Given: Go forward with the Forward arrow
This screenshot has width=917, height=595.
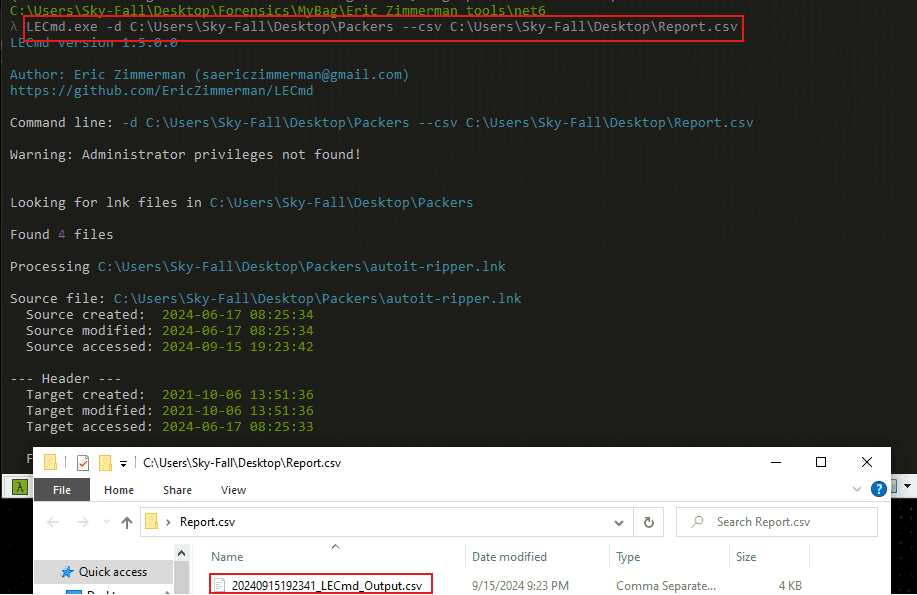Looking at the screenshot, I should [82, 522].
